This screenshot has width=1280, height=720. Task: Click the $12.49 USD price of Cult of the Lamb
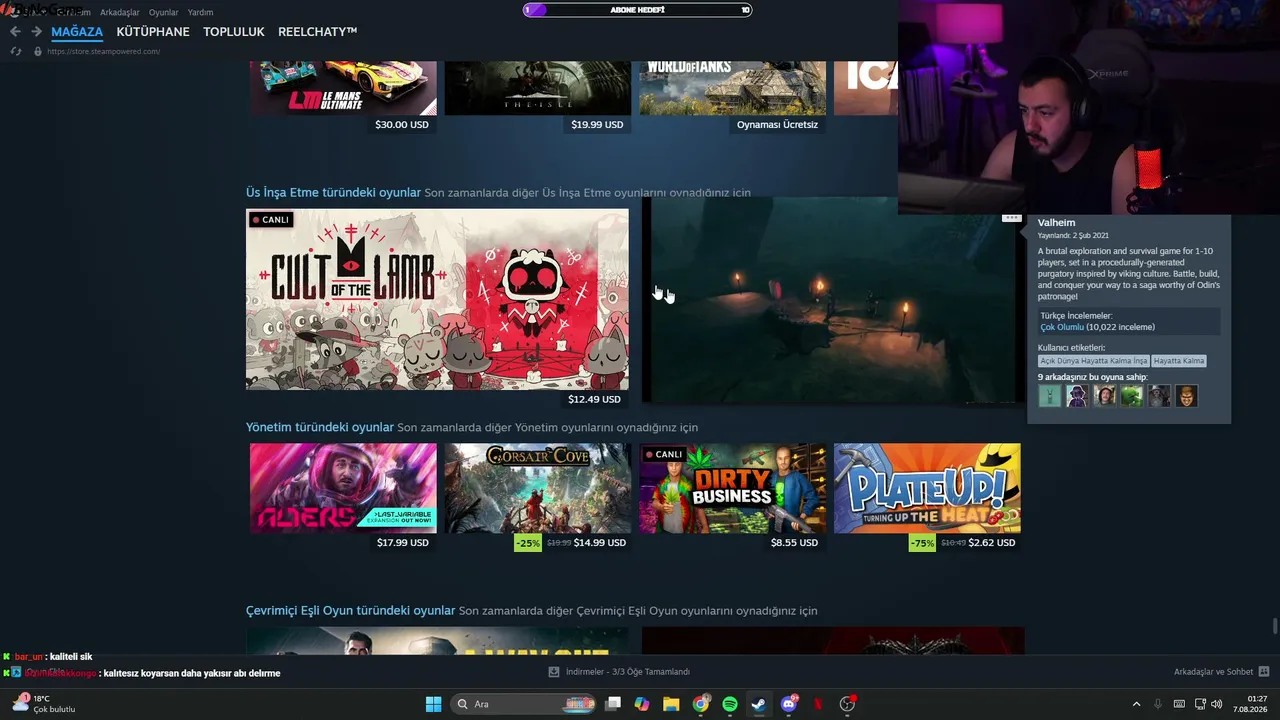point(594,399)
